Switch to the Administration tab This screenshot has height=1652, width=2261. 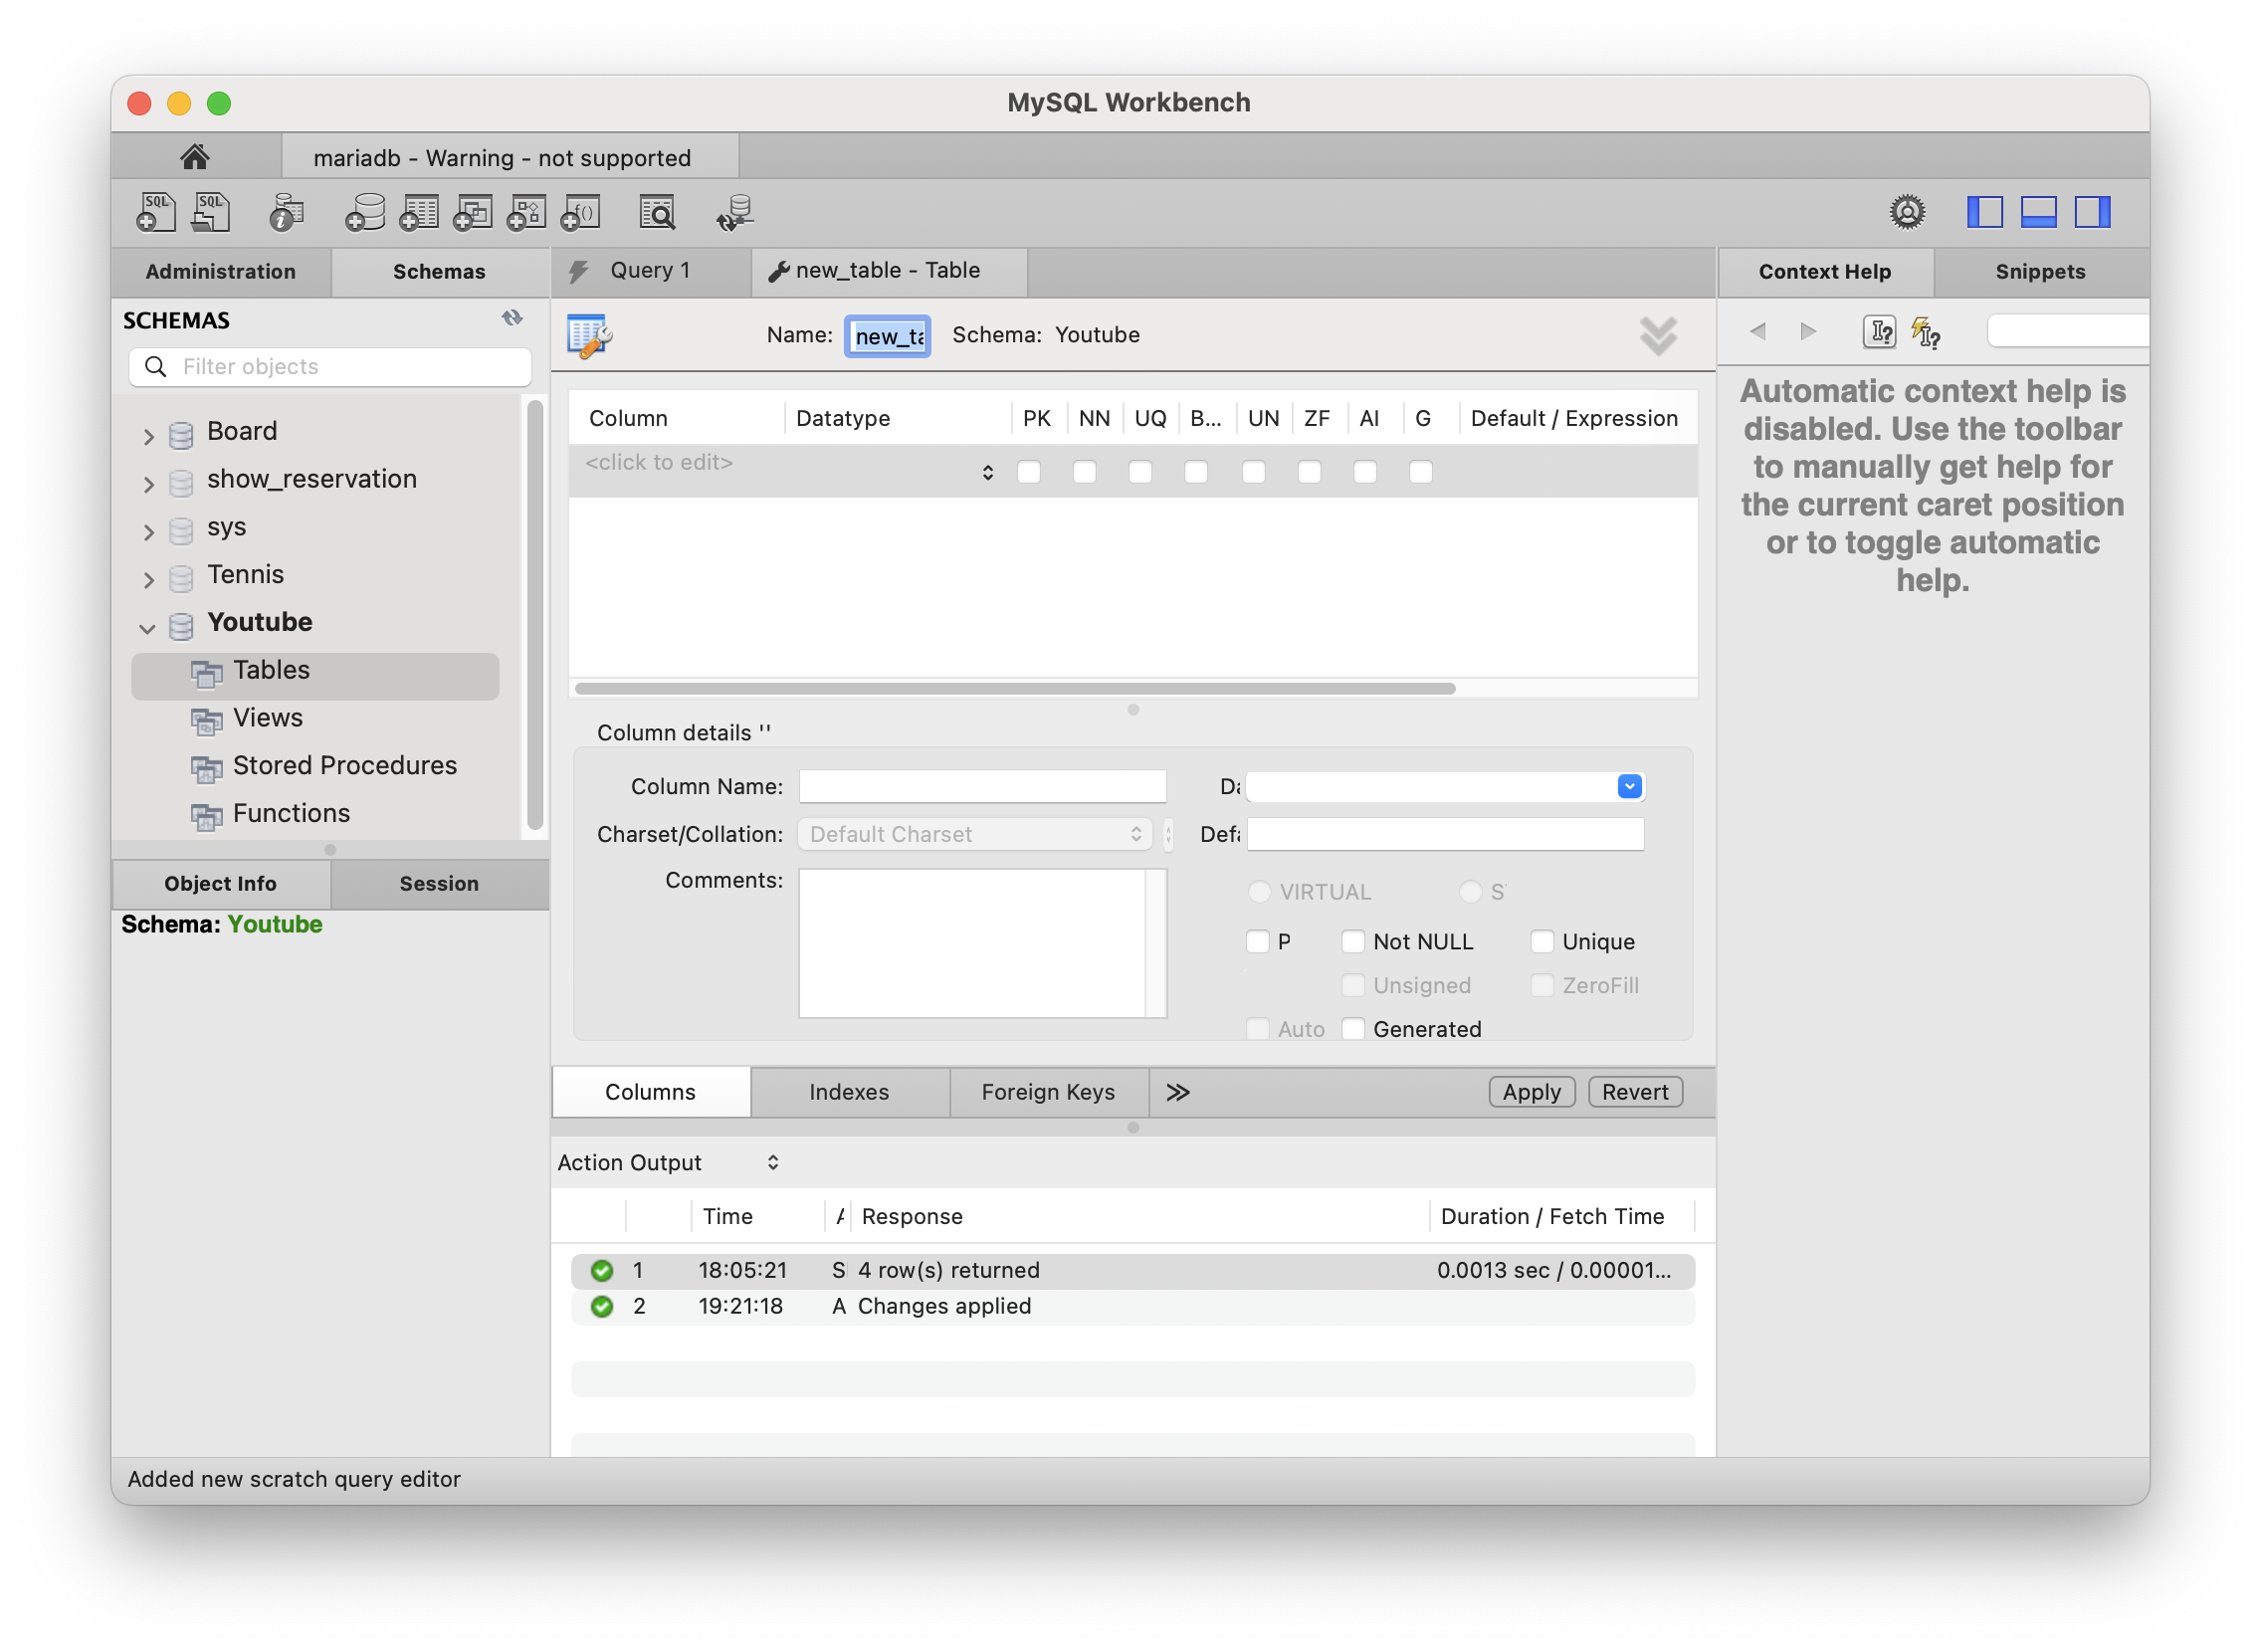point(221,272)
